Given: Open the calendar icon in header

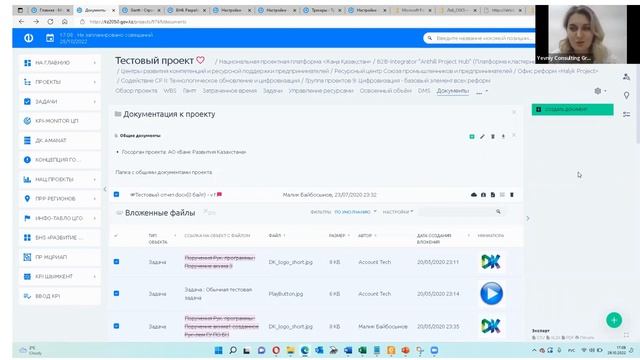Looking at the screenshot, I should point(50,38).
